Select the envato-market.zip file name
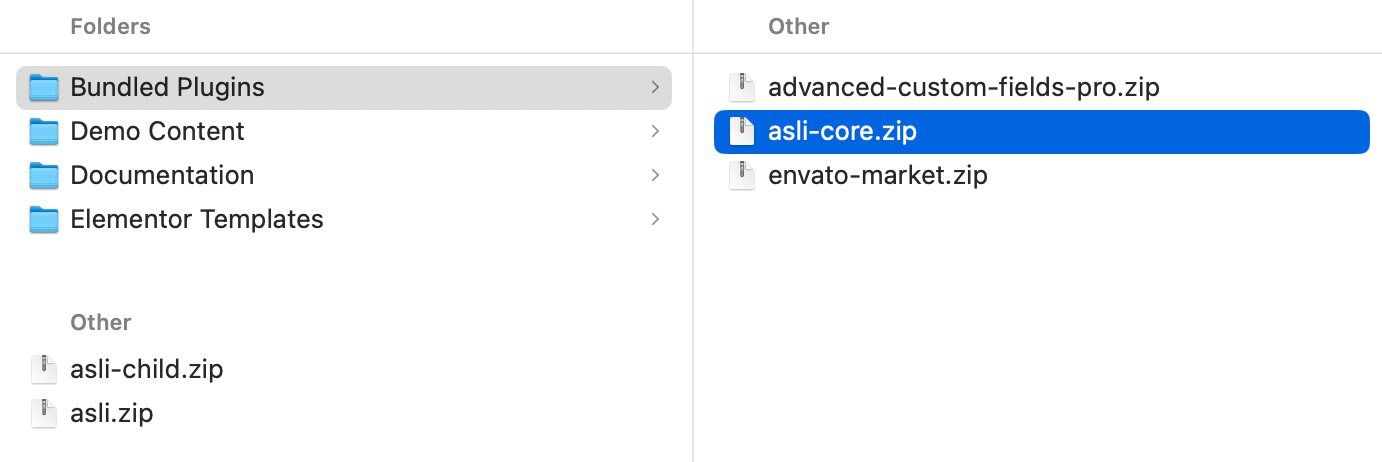1382x462 pixels. [x=877, y=176]
